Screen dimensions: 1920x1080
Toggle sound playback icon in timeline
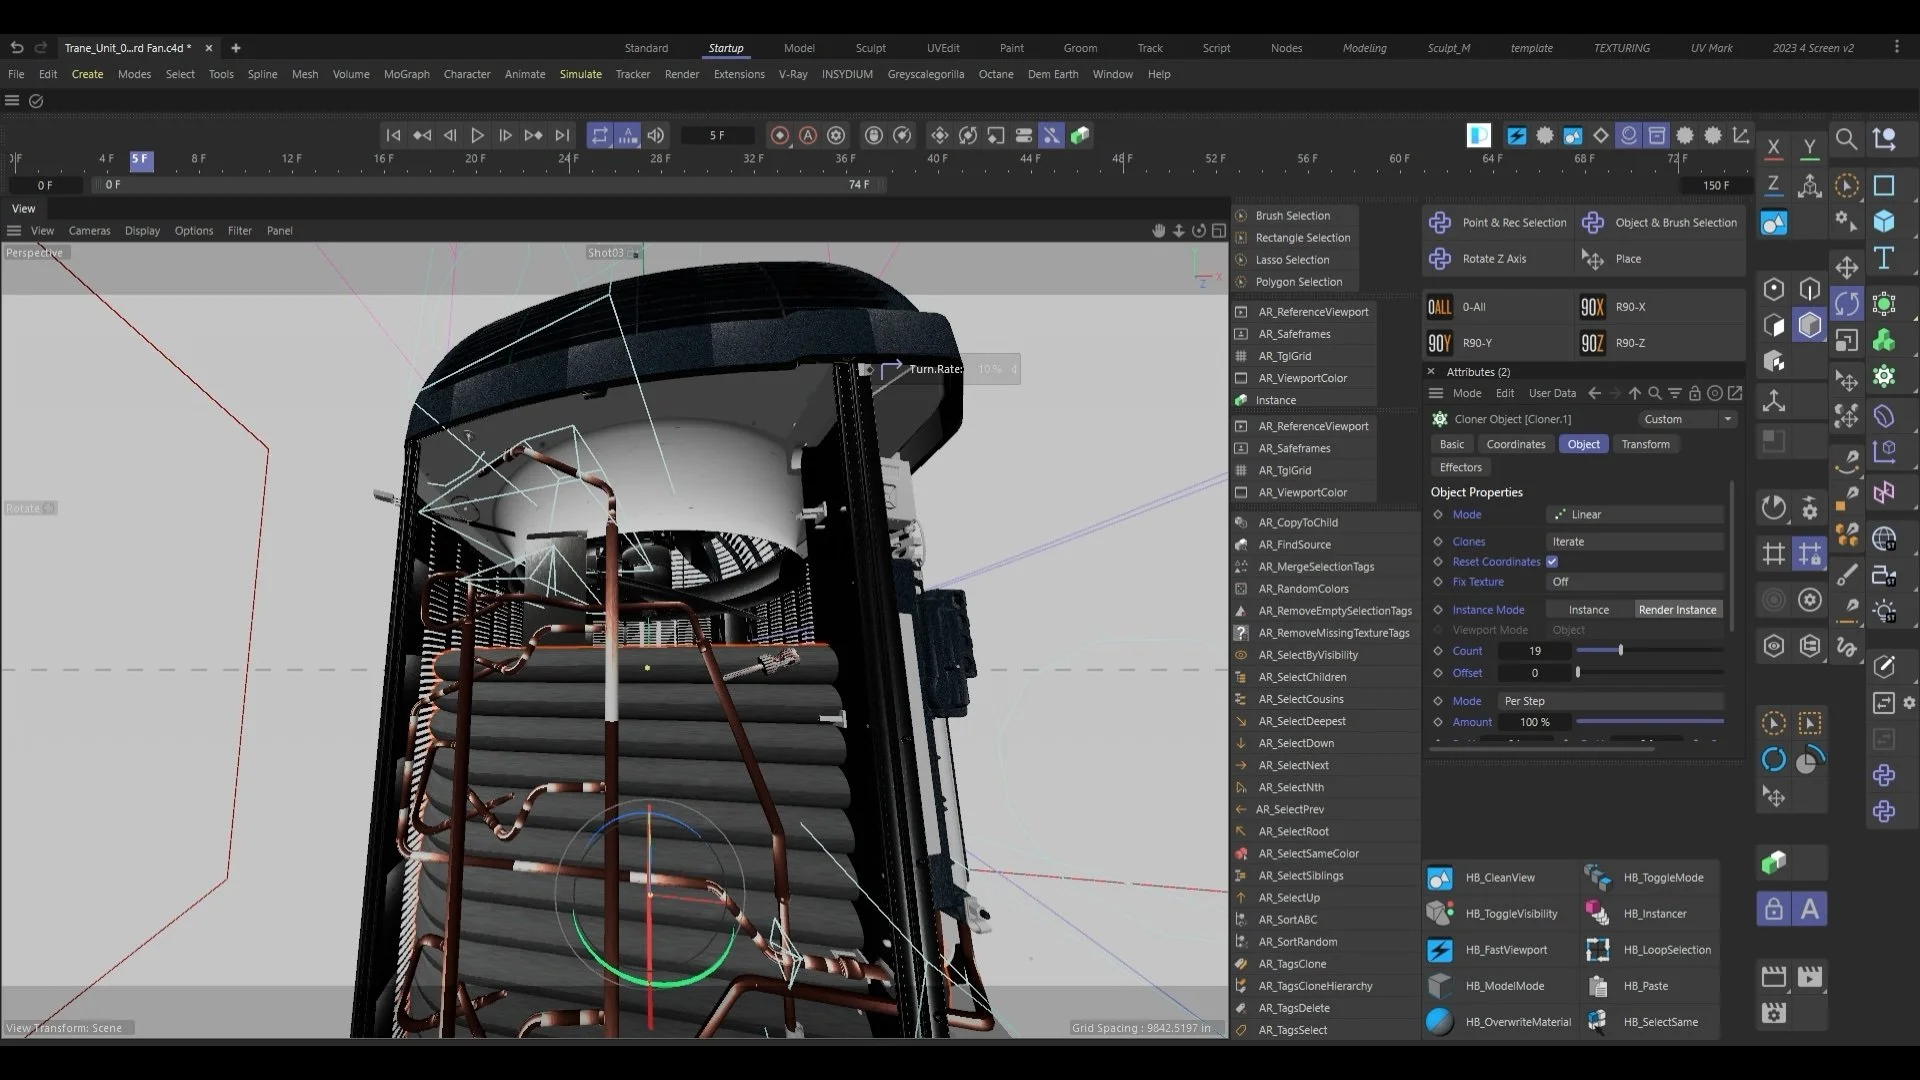(x=656, y=135)
